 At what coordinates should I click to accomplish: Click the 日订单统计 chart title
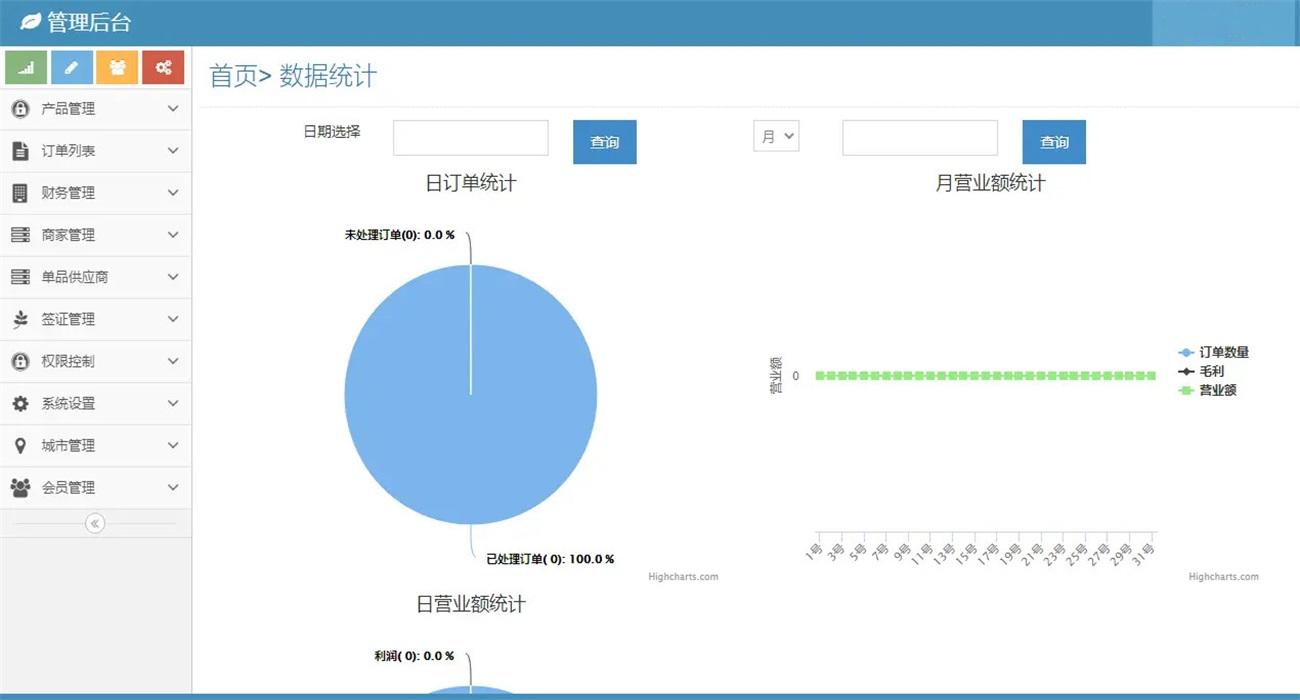pyautogui.click(x=471, y=183)
